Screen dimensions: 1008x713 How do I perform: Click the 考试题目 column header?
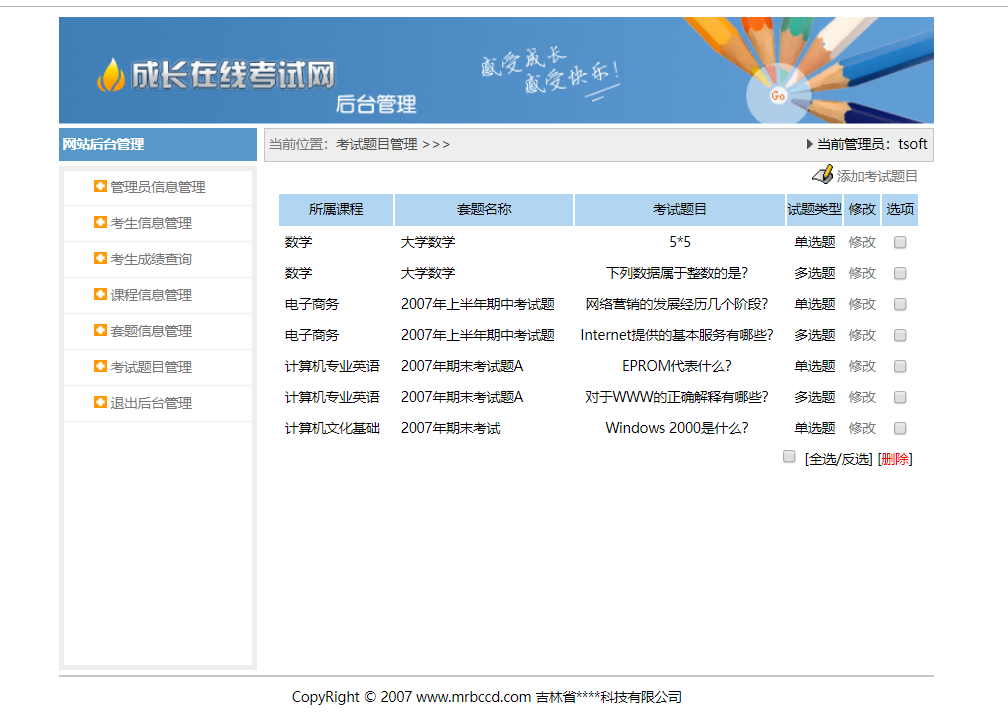point(680,210)
